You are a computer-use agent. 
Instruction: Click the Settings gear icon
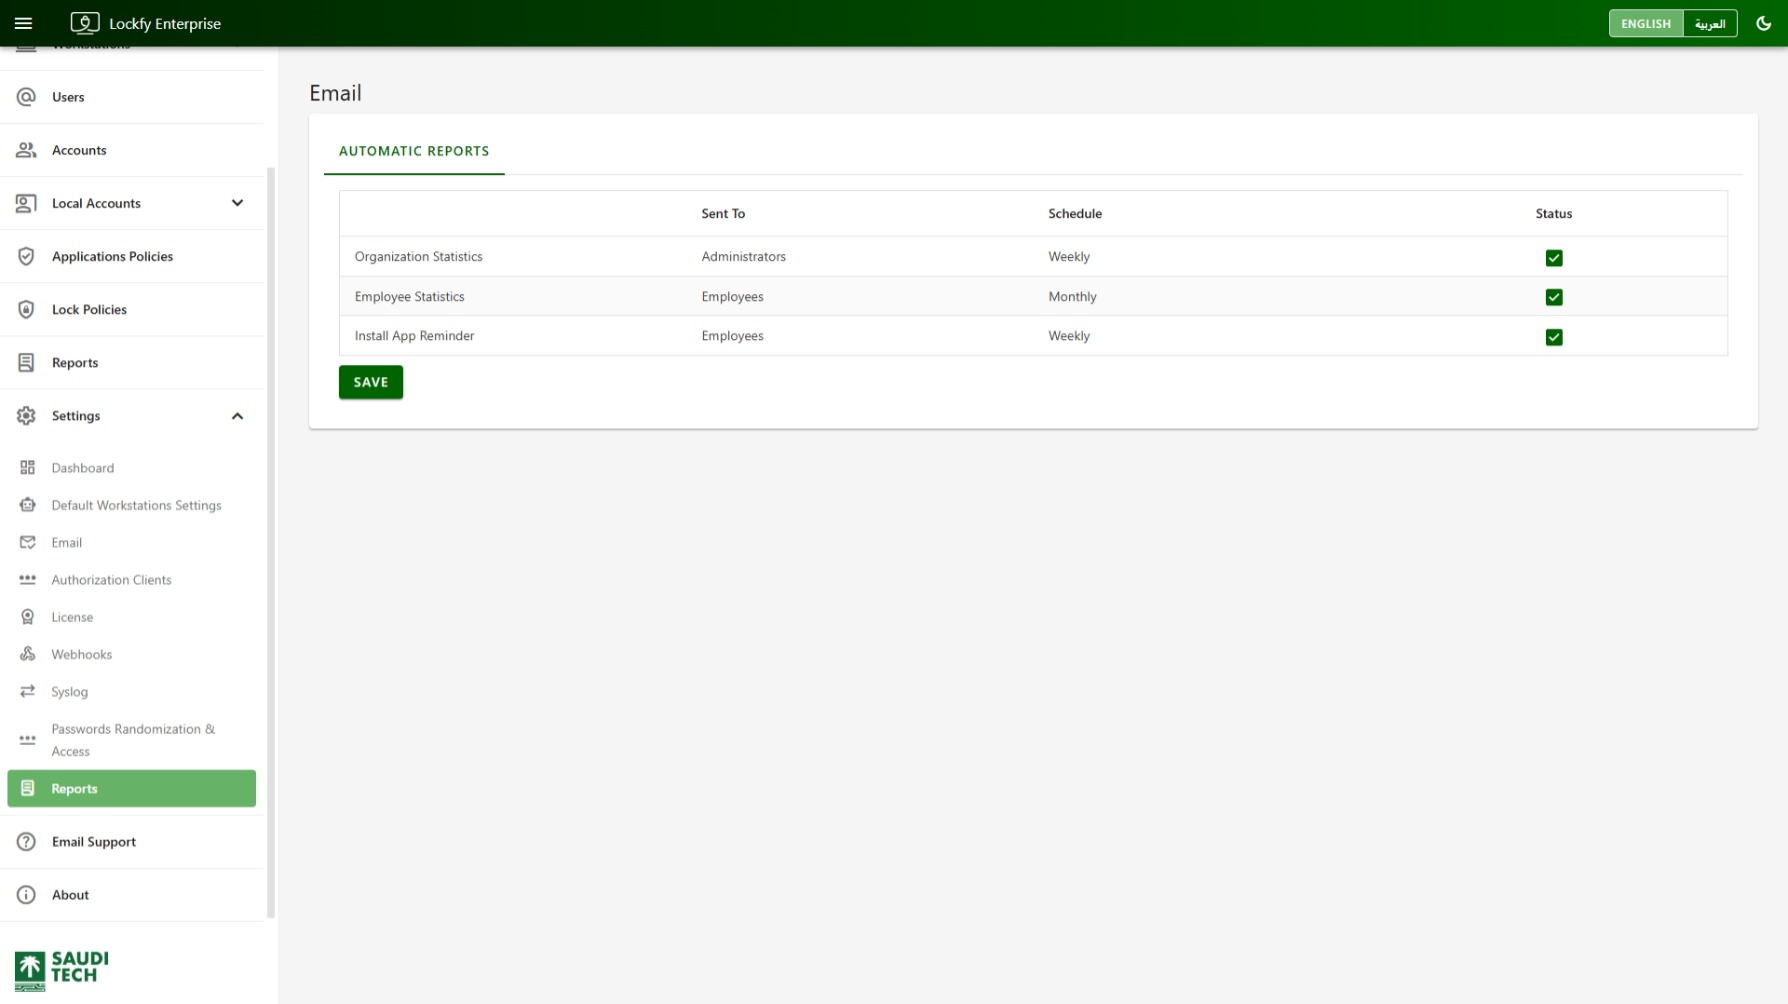tap(27, 416)
